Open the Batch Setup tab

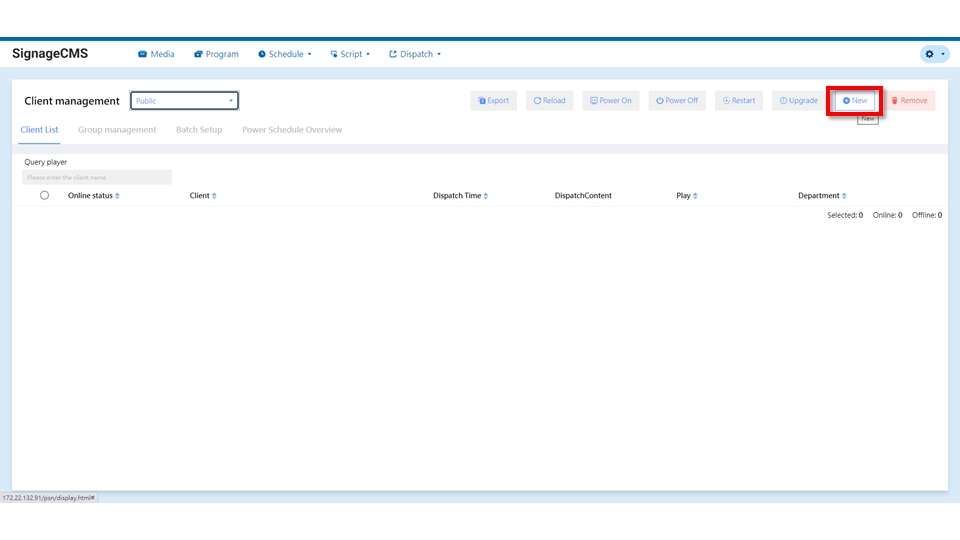pos(199,130)
